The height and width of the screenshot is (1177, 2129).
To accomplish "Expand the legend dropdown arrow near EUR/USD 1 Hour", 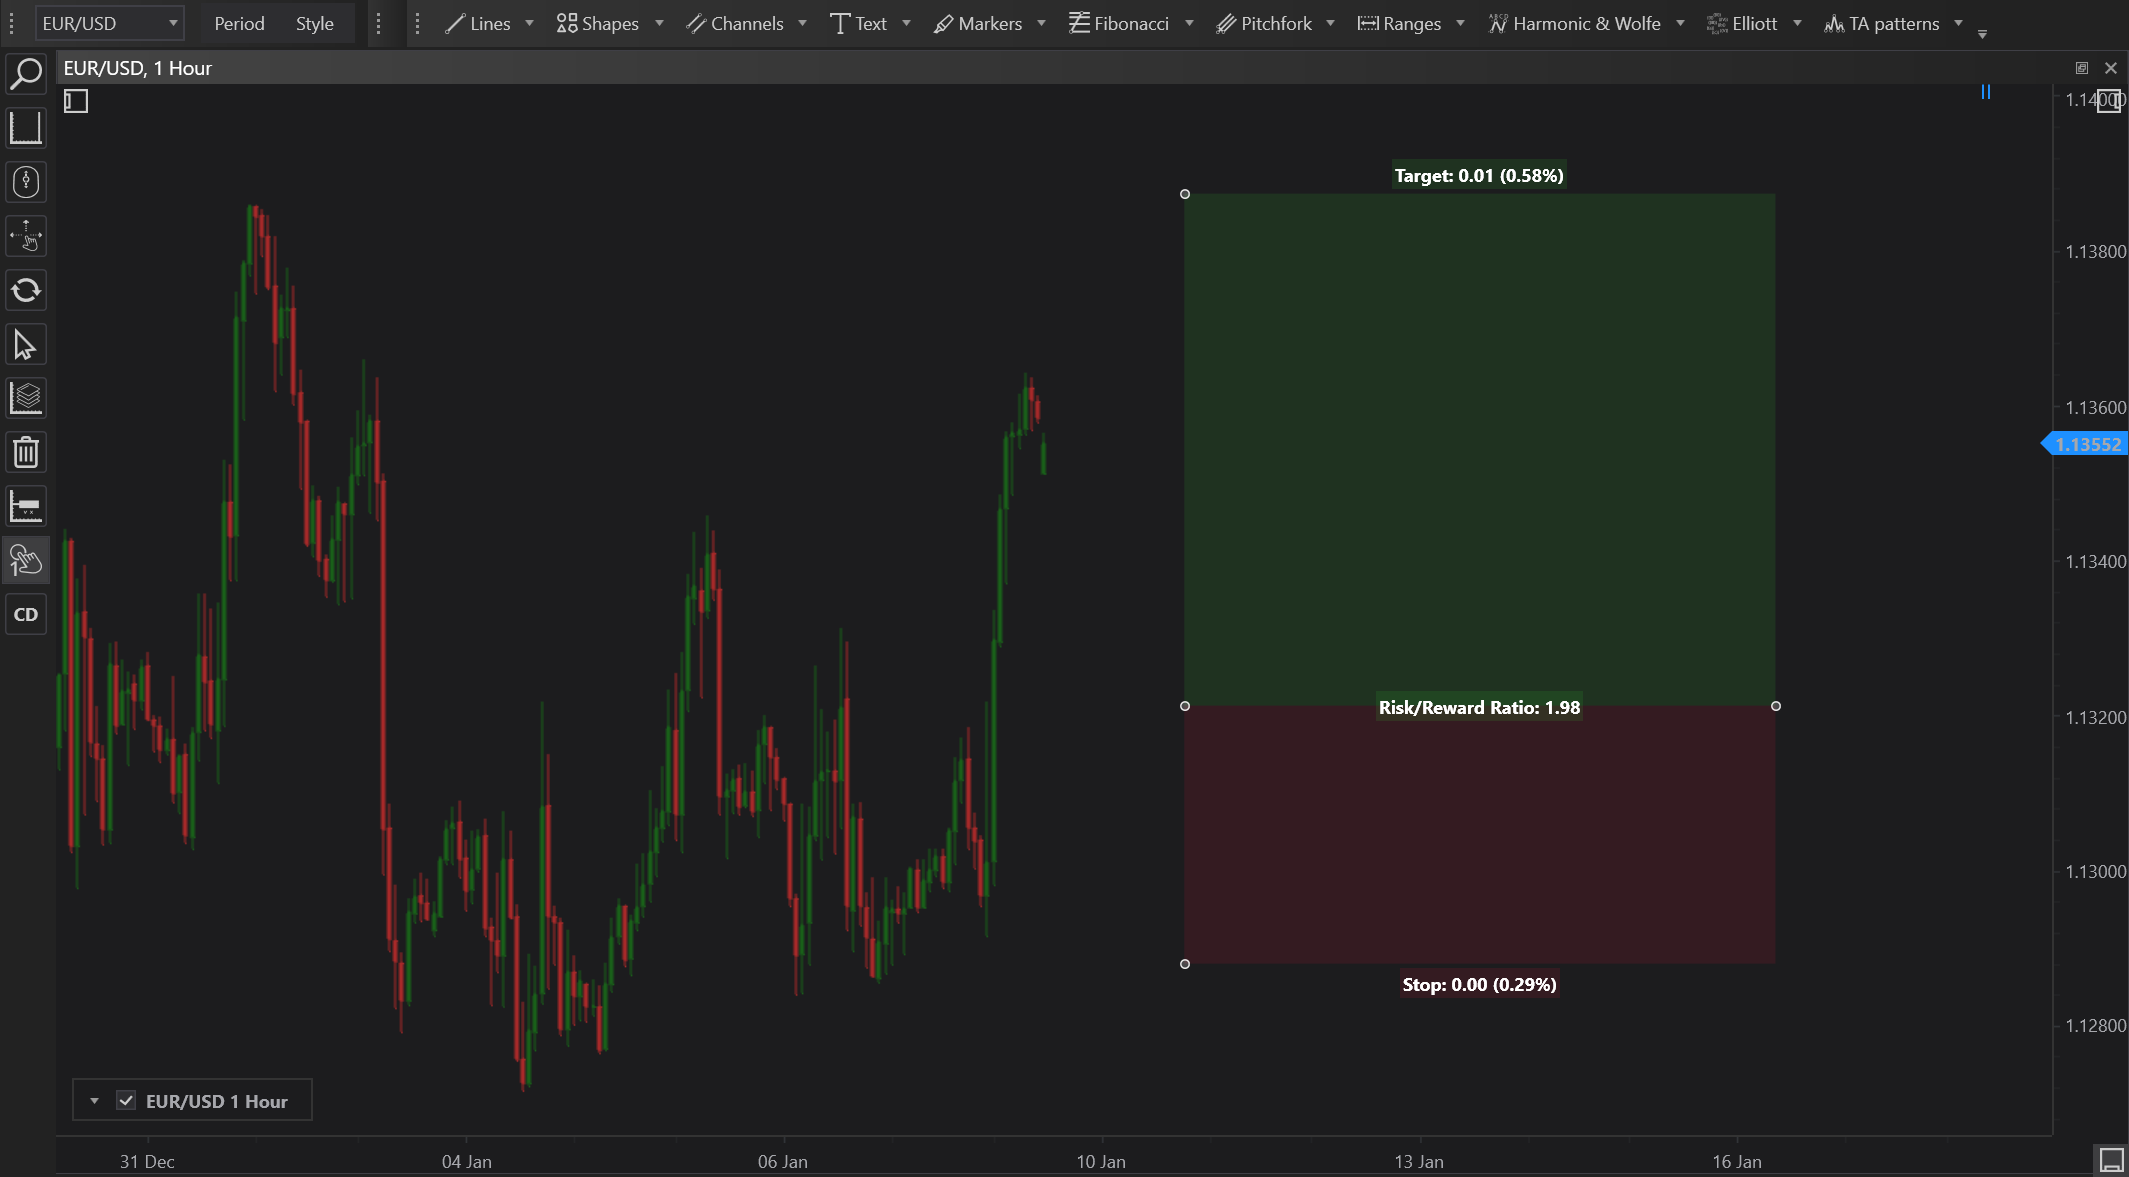I will tap(94, 1101).
